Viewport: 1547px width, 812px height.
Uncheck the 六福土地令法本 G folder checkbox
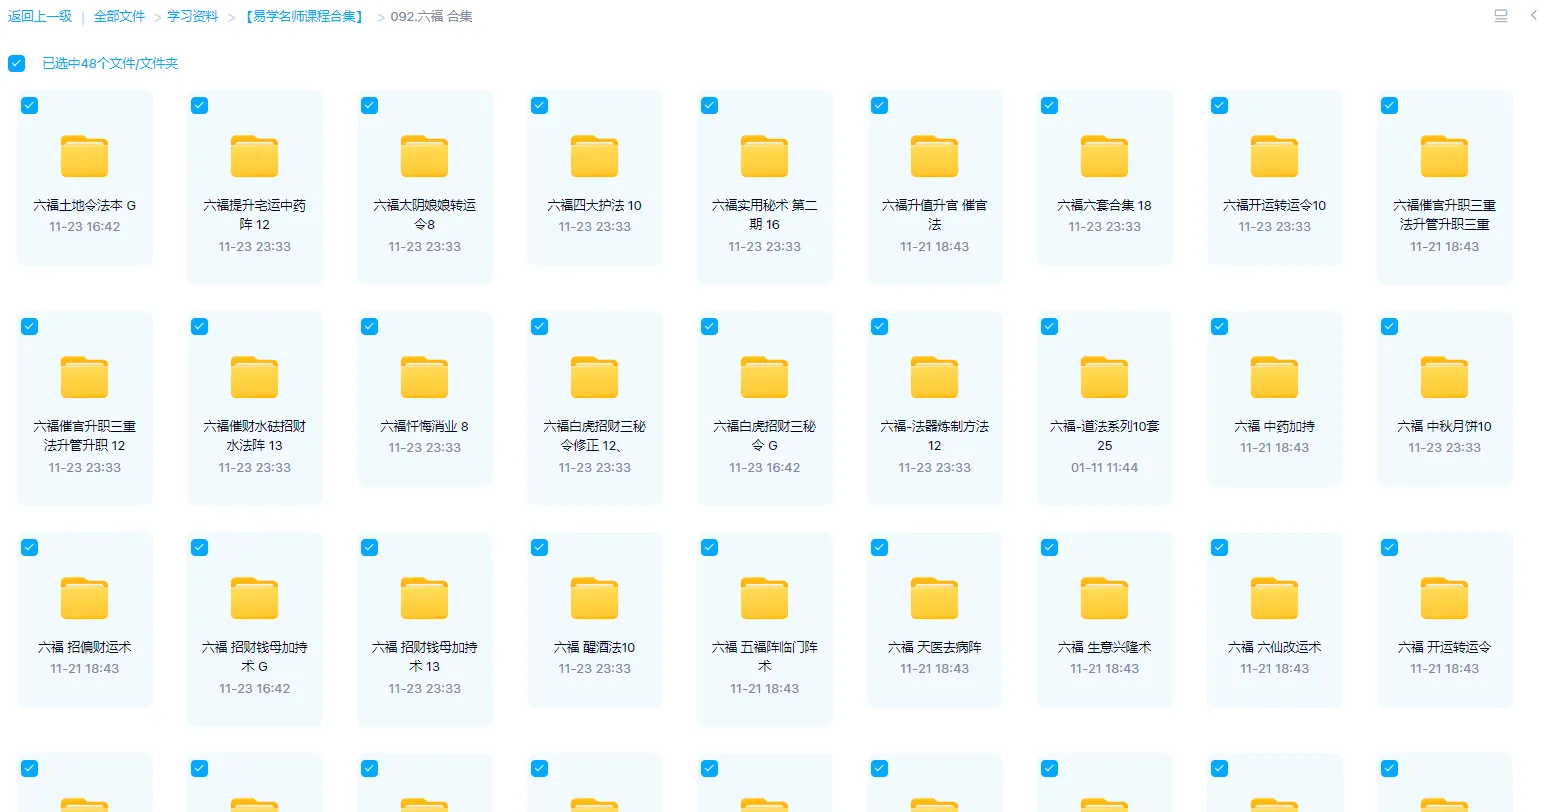pyautogui.click(x=30, y=105)
